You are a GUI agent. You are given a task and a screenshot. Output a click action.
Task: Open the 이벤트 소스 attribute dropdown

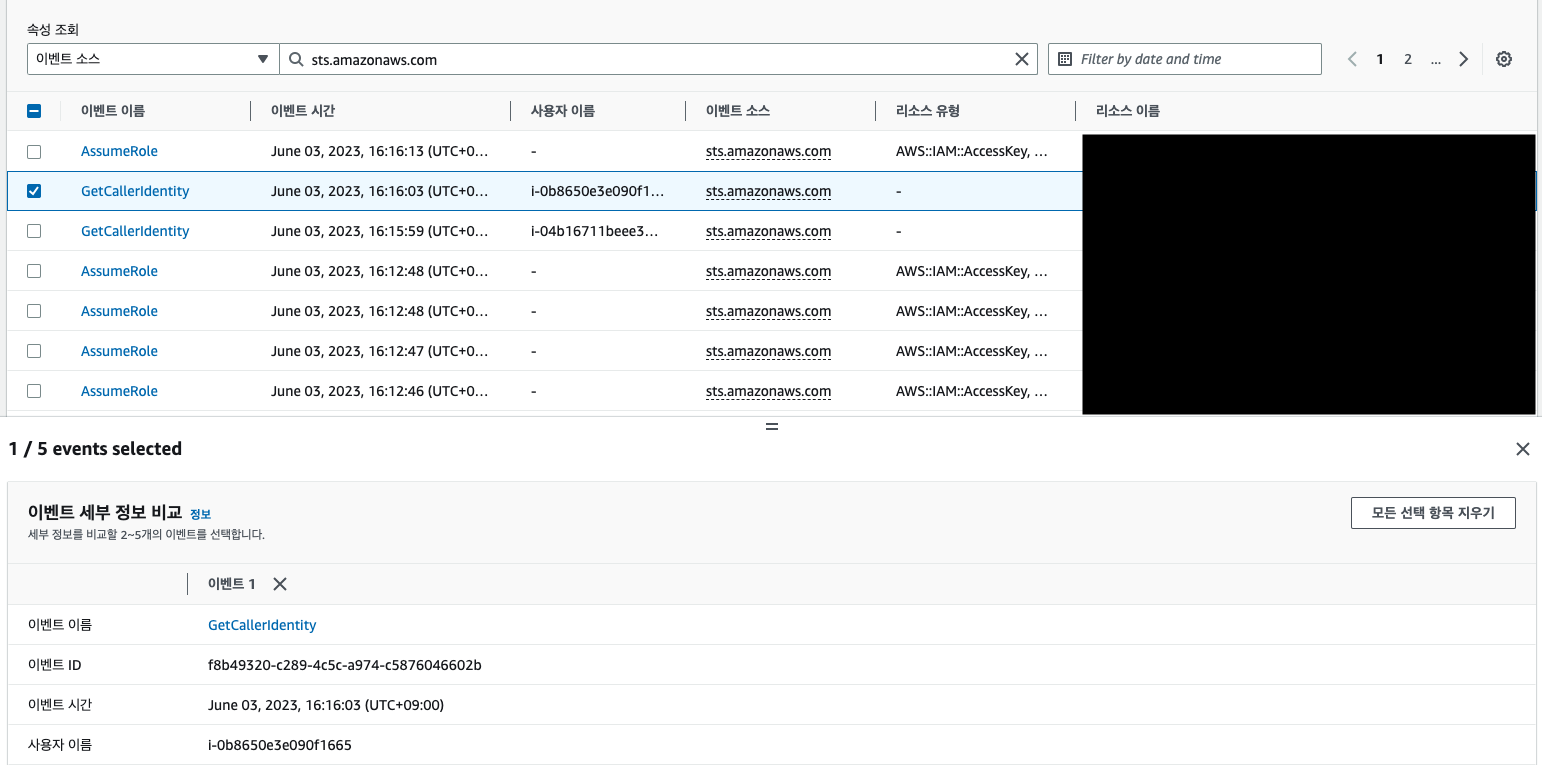click(153, 59)
